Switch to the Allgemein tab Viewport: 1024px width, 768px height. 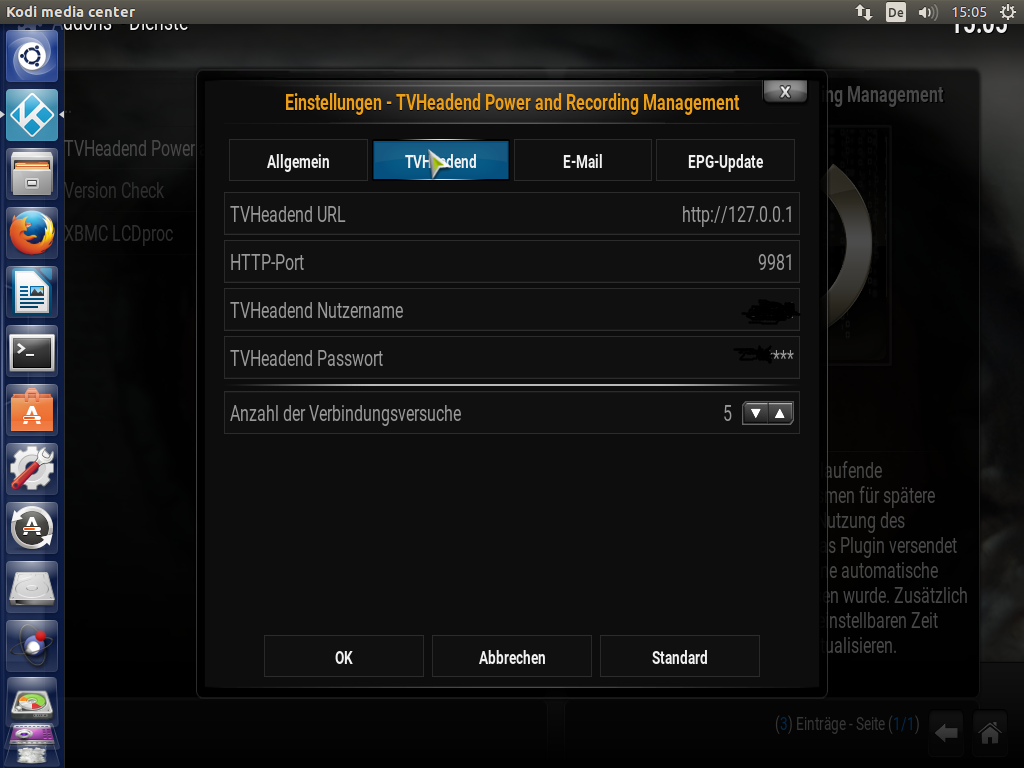298,160
